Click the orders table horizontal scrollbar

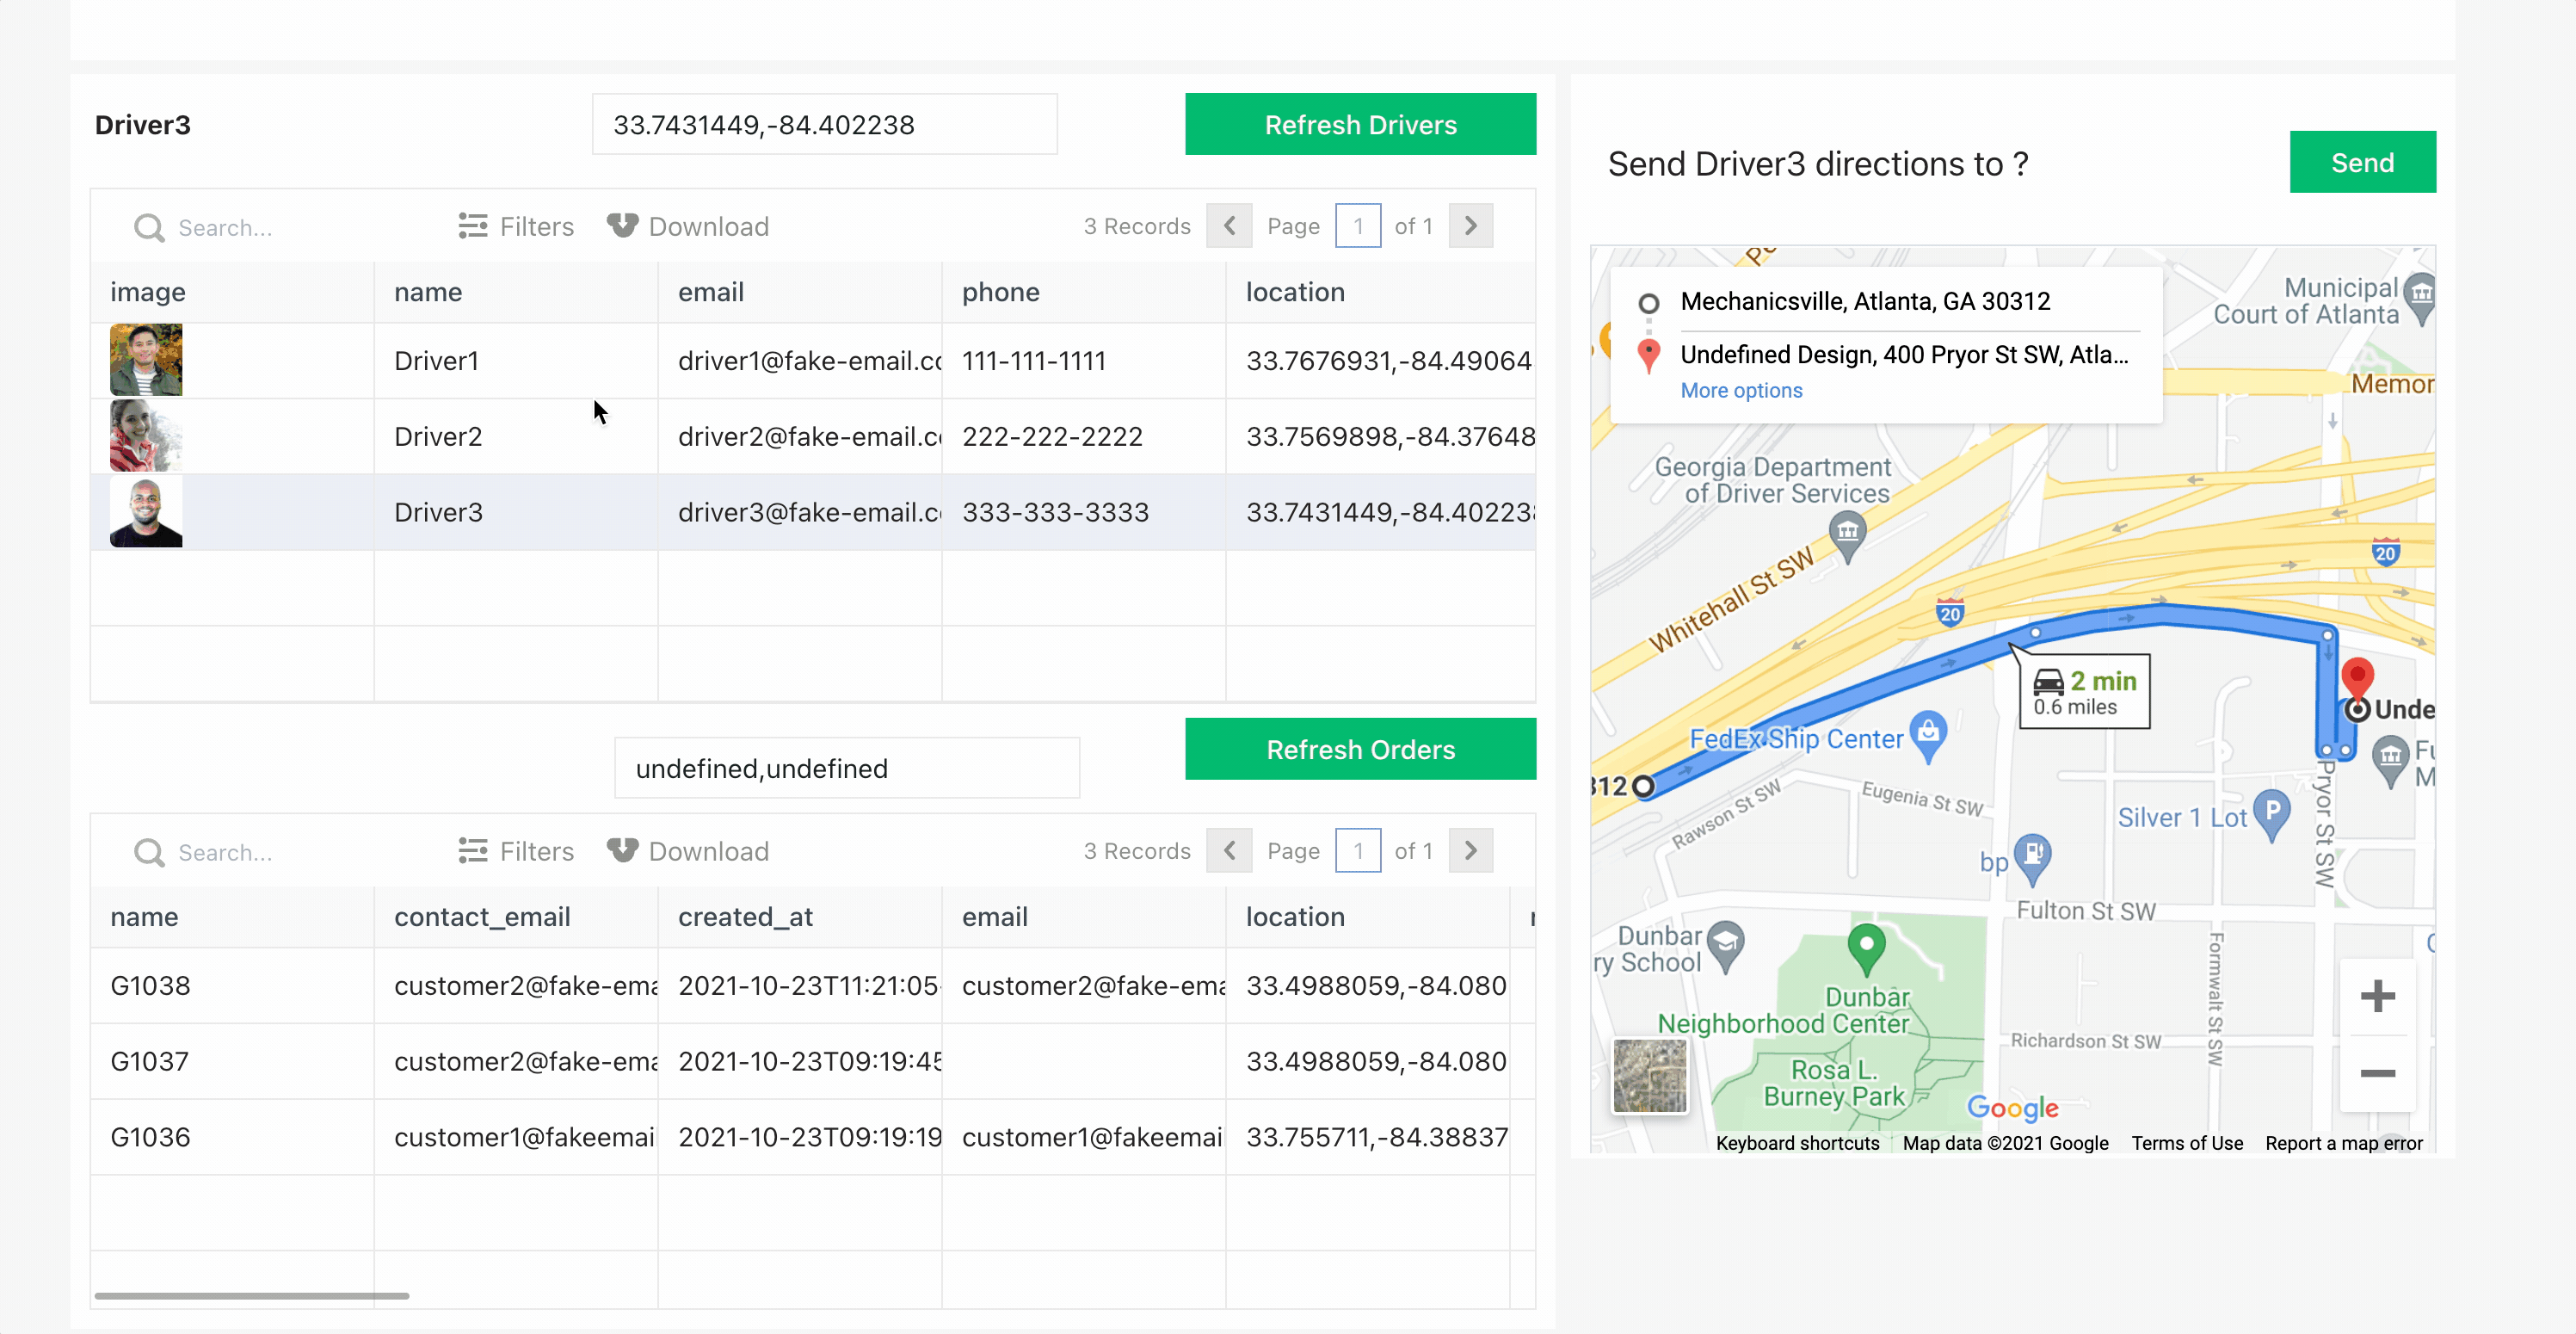pyautogui.click(x=252, y=1296)
